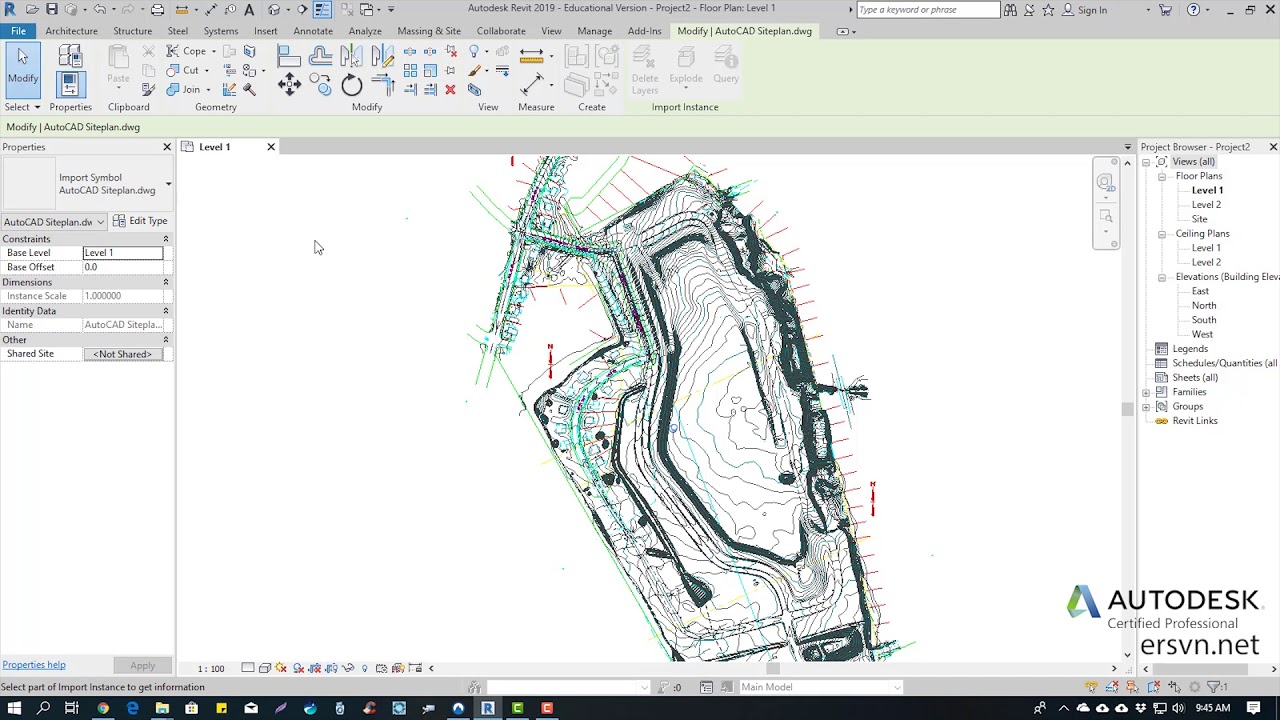
Task: Collapse the Floor Plans tree node
Action: (1162, 176)
